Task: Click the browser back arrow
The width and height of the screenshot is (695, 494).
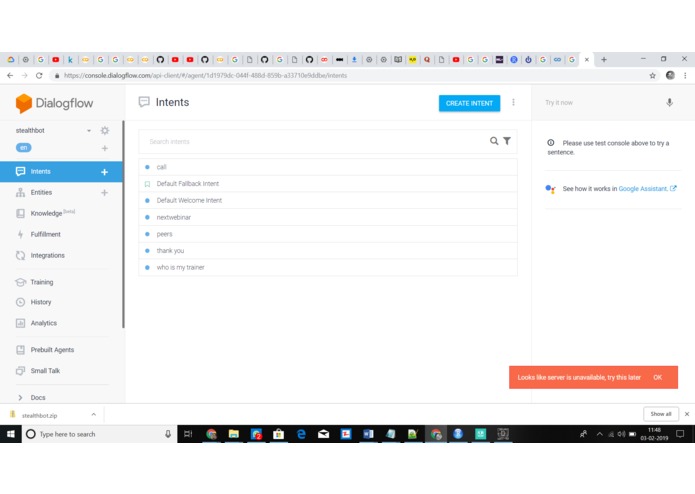Action: [10, 76]
